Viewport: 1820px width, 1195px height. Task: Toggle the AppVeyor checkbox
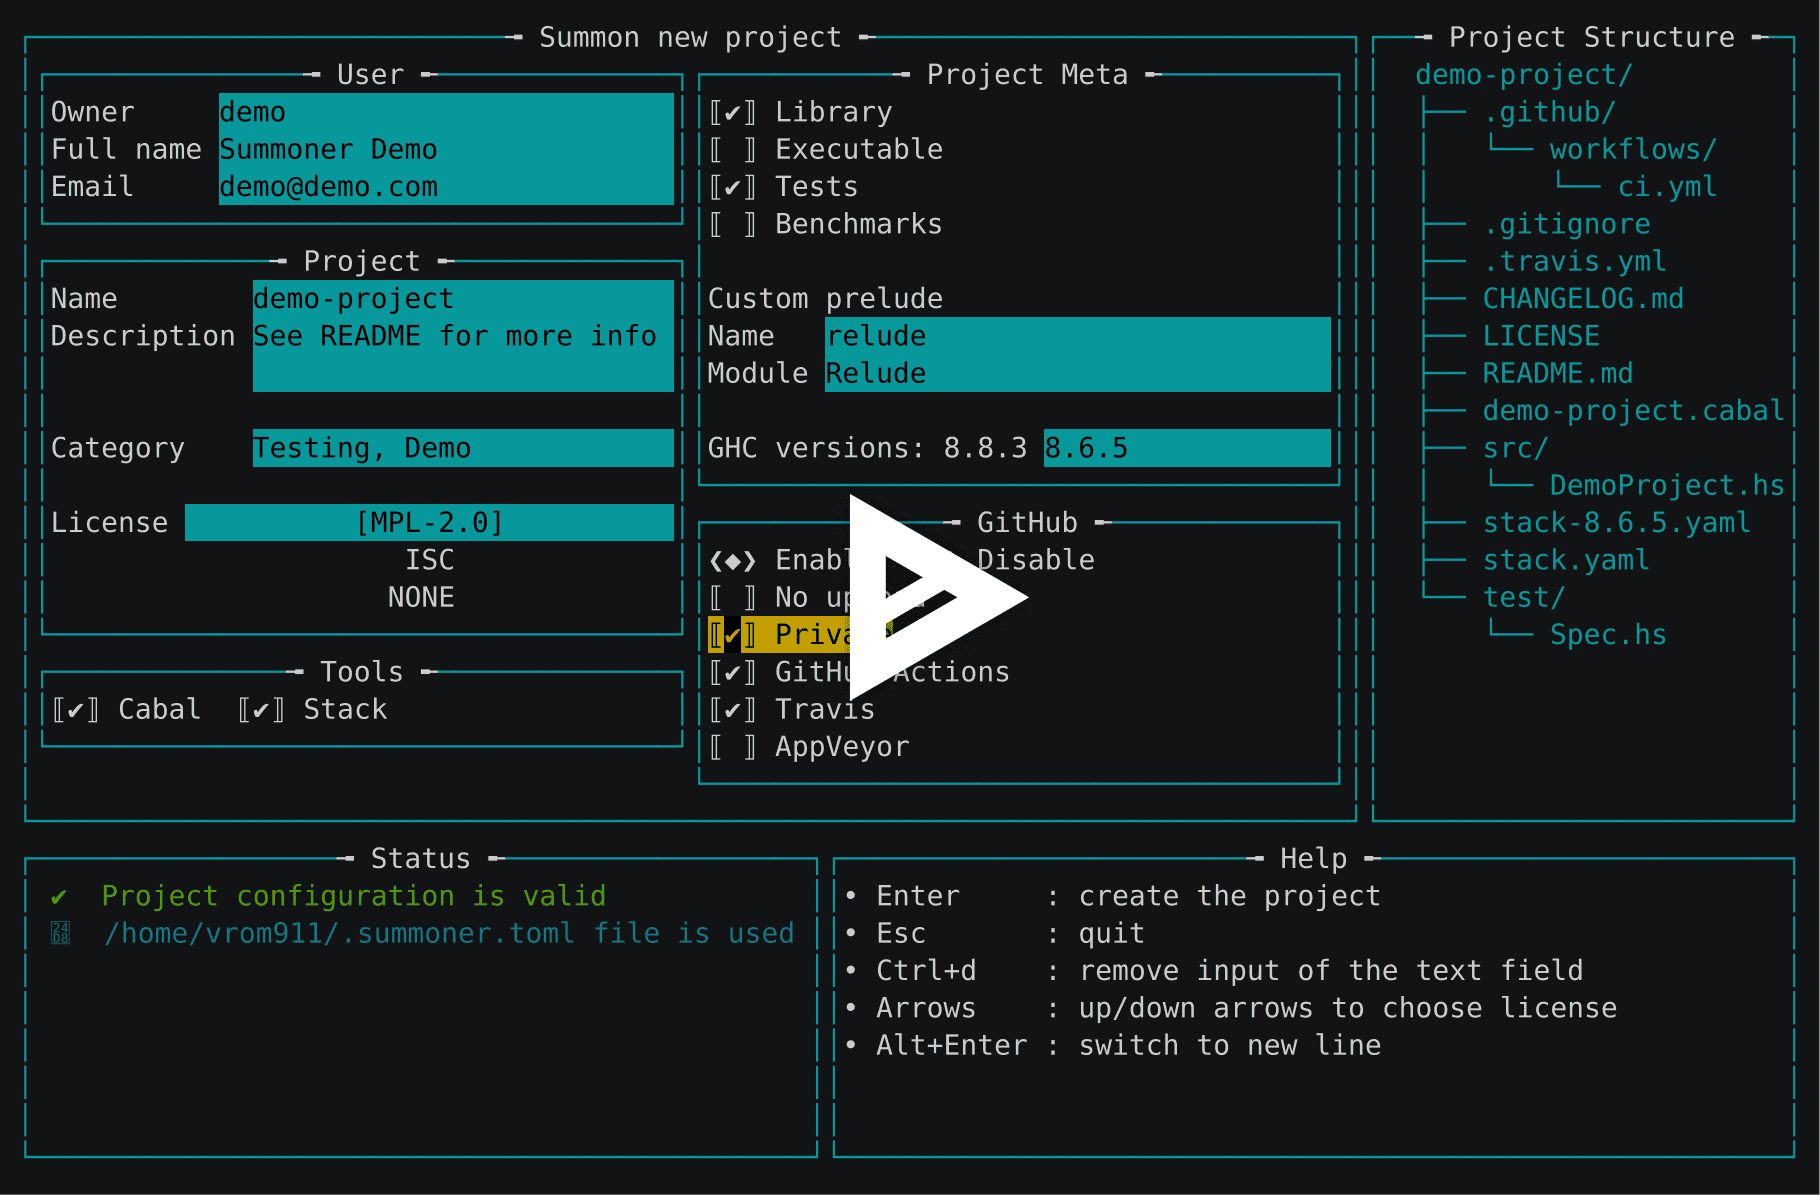tap(732, 747)
